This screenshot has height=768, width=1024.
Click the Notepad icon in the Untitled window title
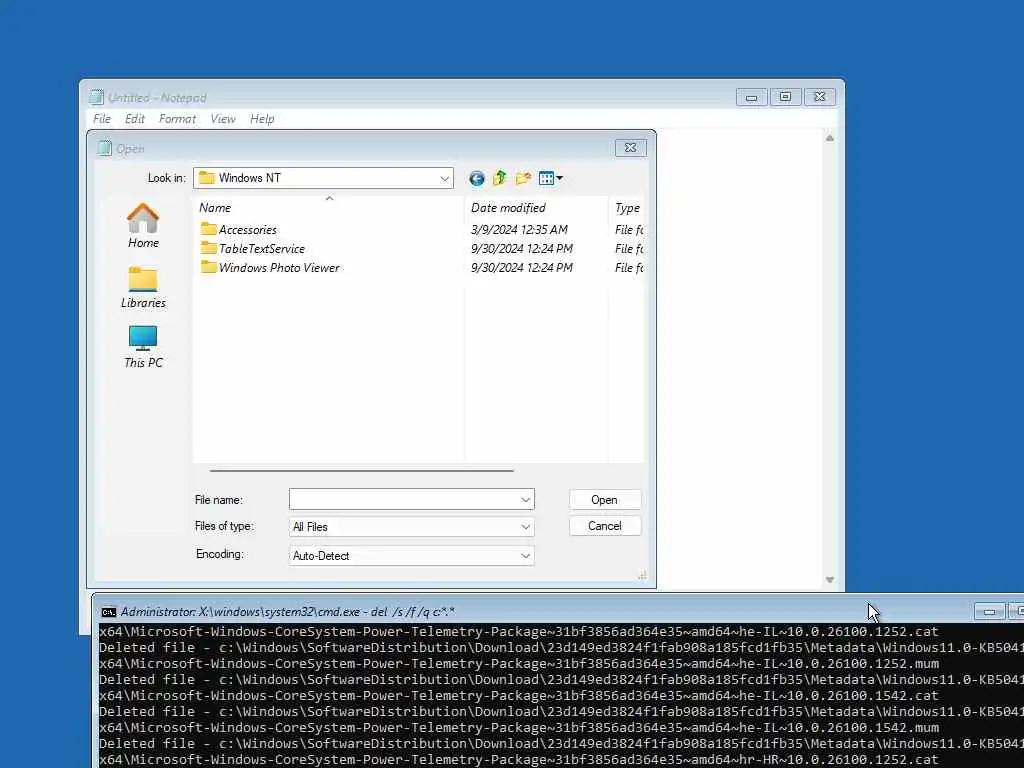pyautogui.click(x=96, y=97)
